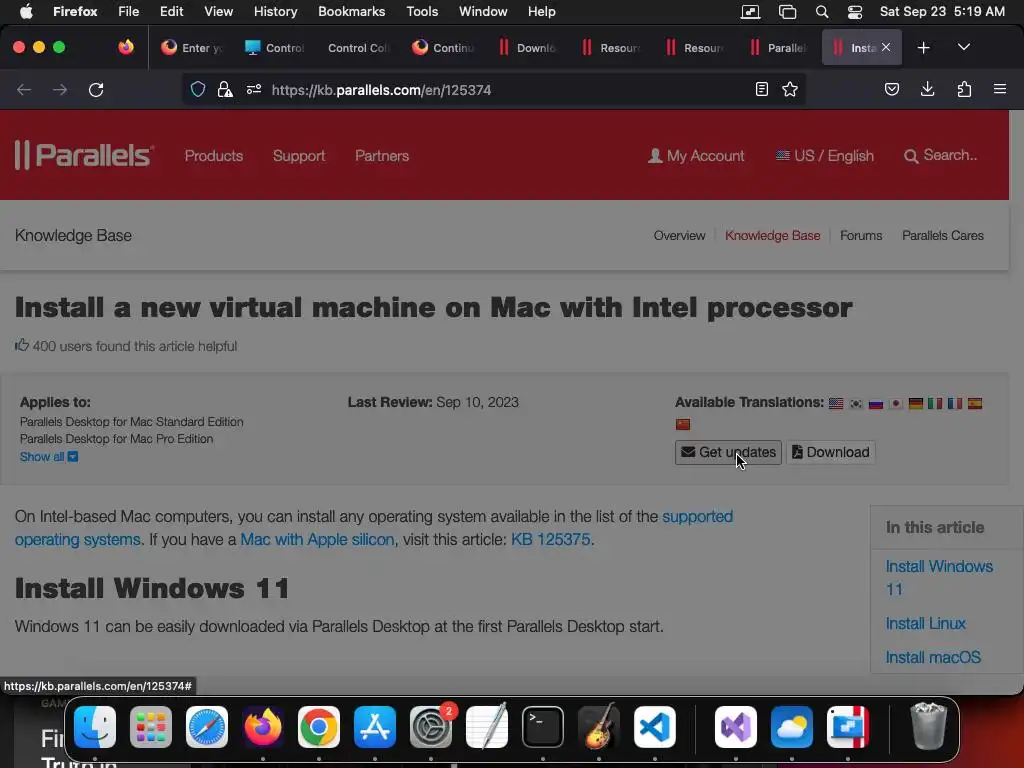Select the German flag translation
The height and width of the screenshot is (768, 1024).
[916, 403]
